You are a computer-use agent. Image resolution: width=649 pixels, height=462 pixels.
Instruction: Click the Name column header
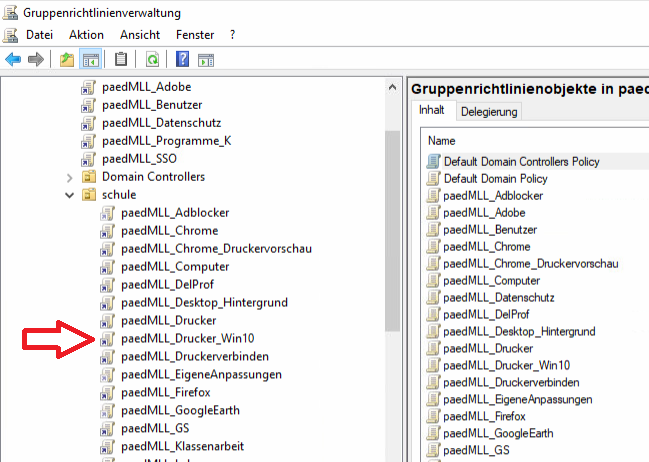tap(442, 141)
